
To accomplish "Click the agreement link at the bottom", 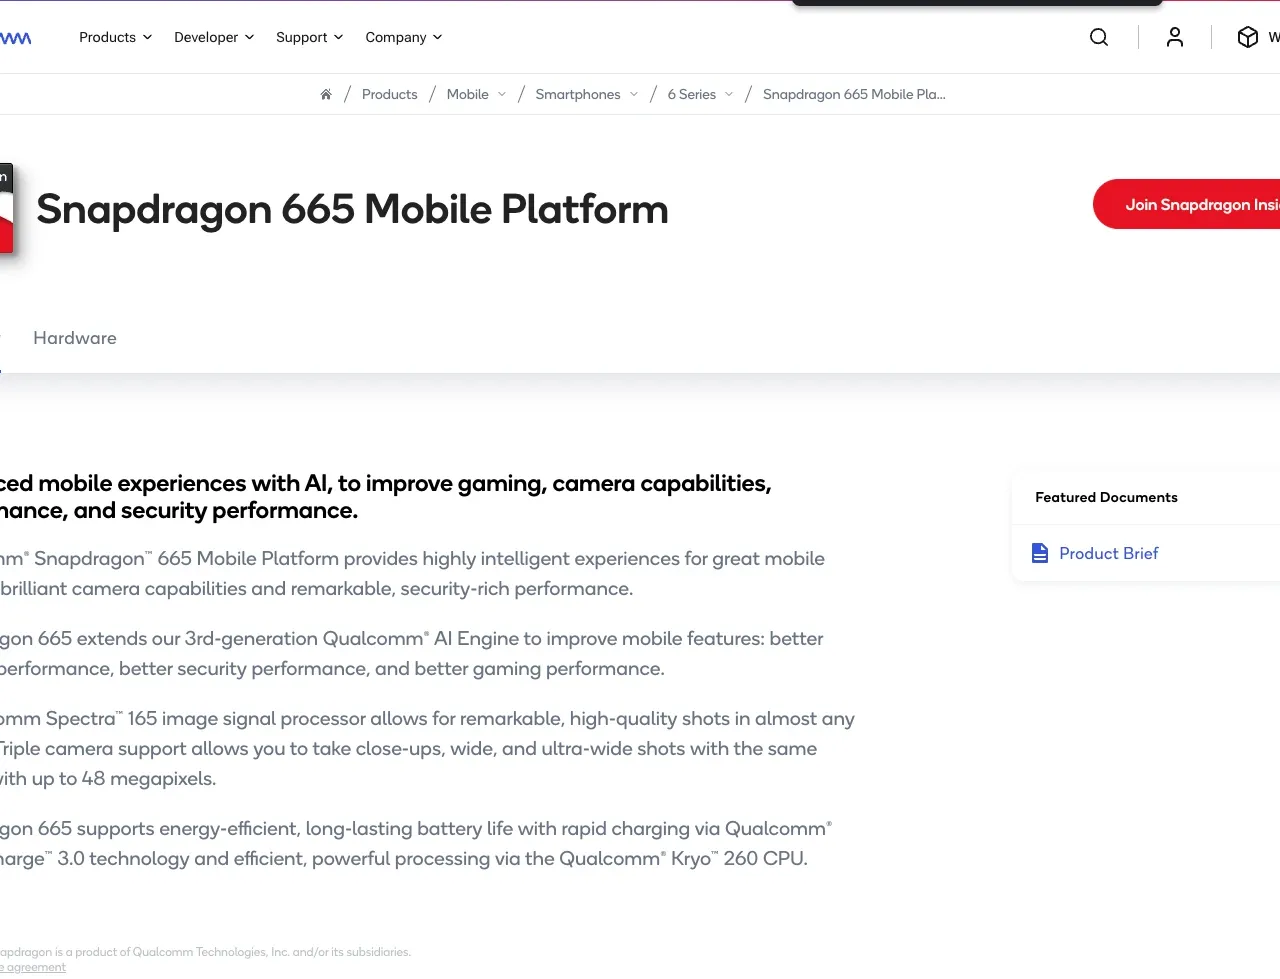I will tap(34, 967).
